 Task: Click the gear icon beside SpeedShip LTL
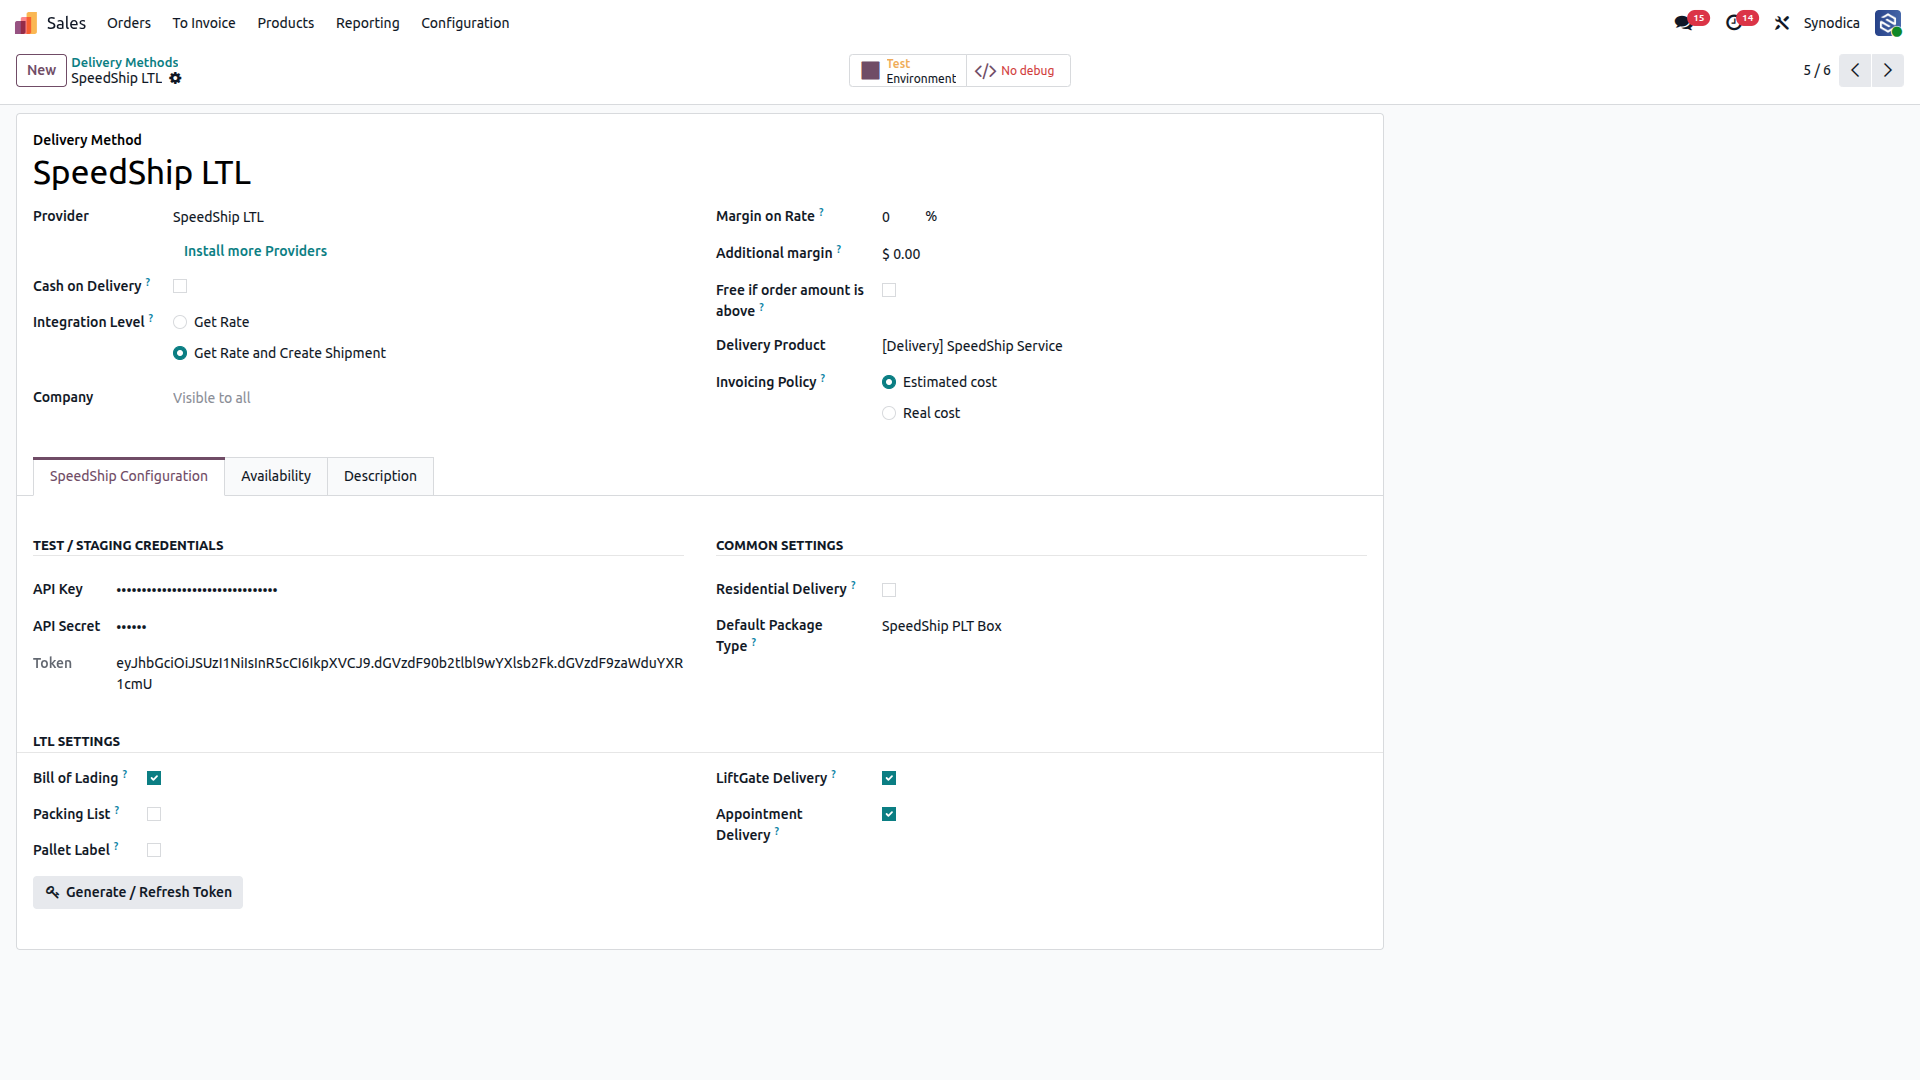[x=176, y=79]
